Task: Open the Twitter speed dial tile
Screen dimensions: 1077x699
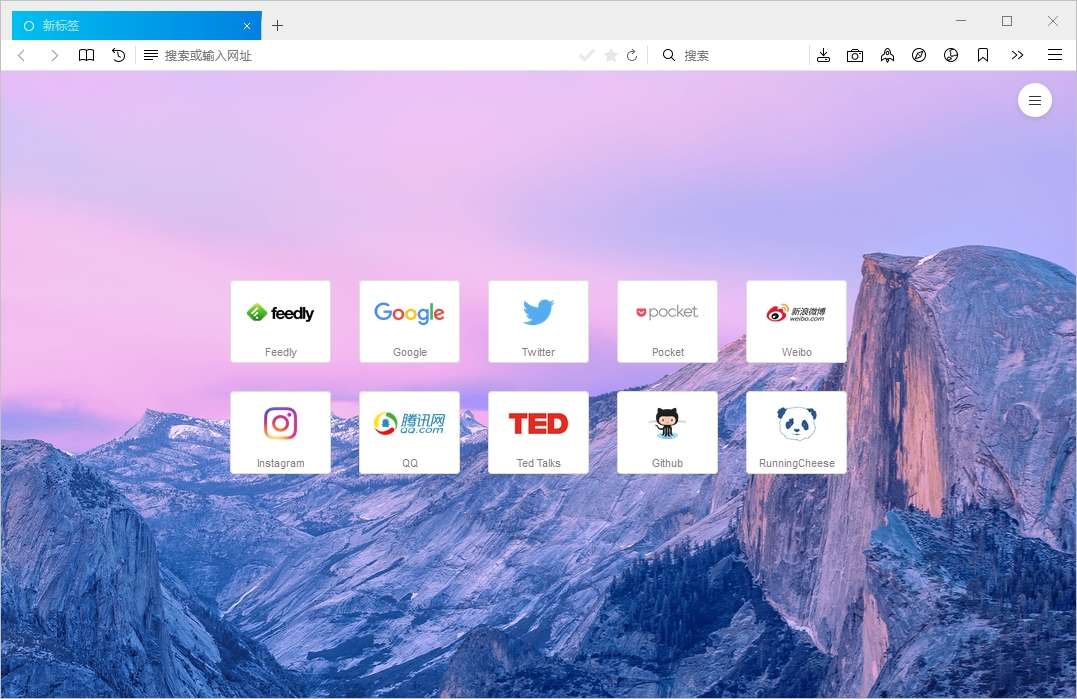Action: coord(538,321)
